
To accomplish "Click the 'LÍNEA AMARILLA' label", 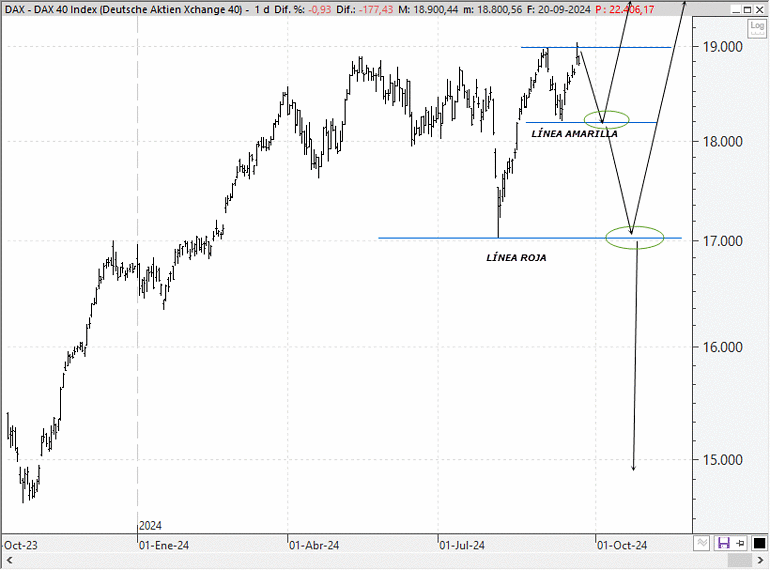I will point(574,134).
